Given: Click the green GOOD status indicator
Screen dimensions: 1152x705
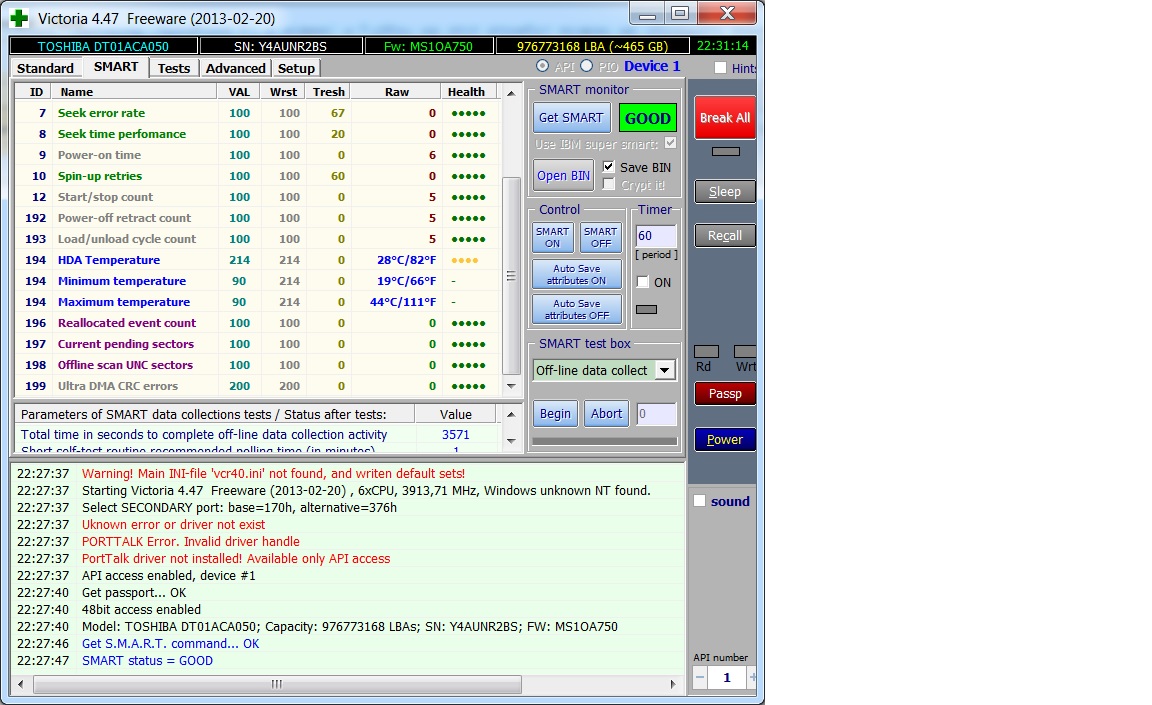Looking at the screenshot, I should coord(647,118).
